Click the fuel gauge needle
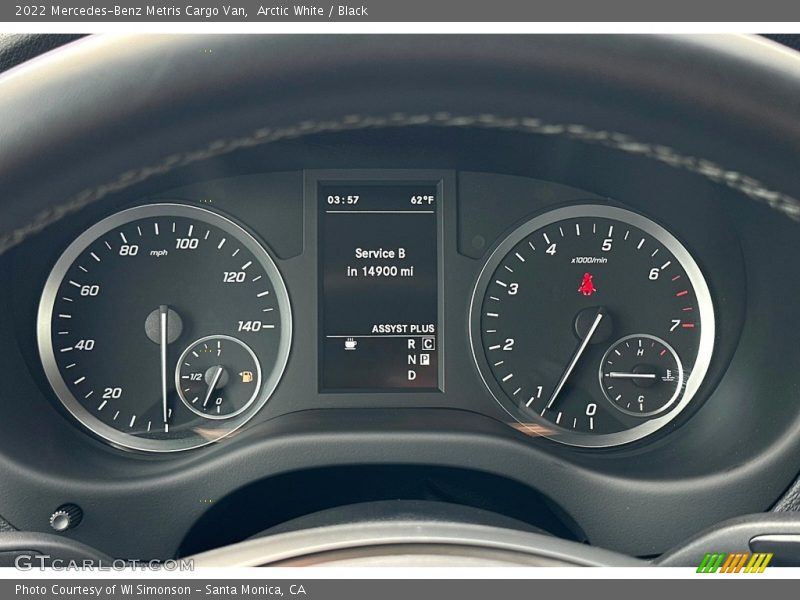This screenshot has width=800, height=600. pos(213,386)
